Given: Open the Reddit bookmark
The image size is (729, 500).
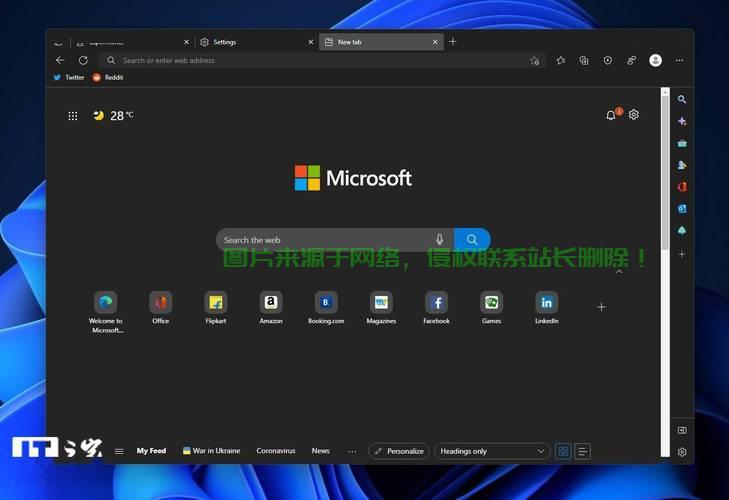Looking at the screenshot, I should coord(108,77).
